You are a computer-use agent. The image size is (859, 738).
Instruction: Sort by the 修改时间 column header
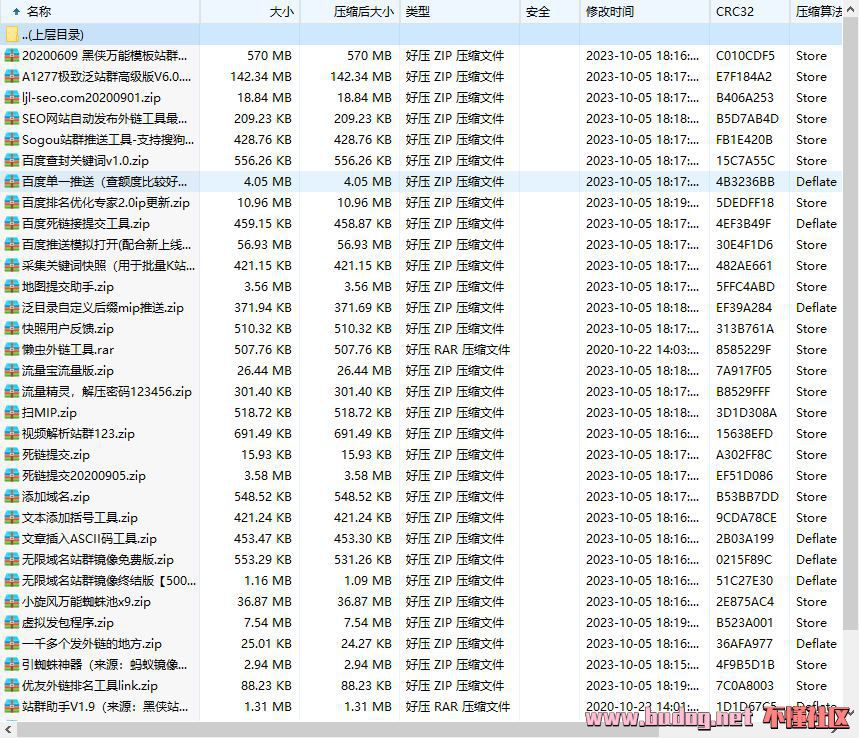[610, 12]
